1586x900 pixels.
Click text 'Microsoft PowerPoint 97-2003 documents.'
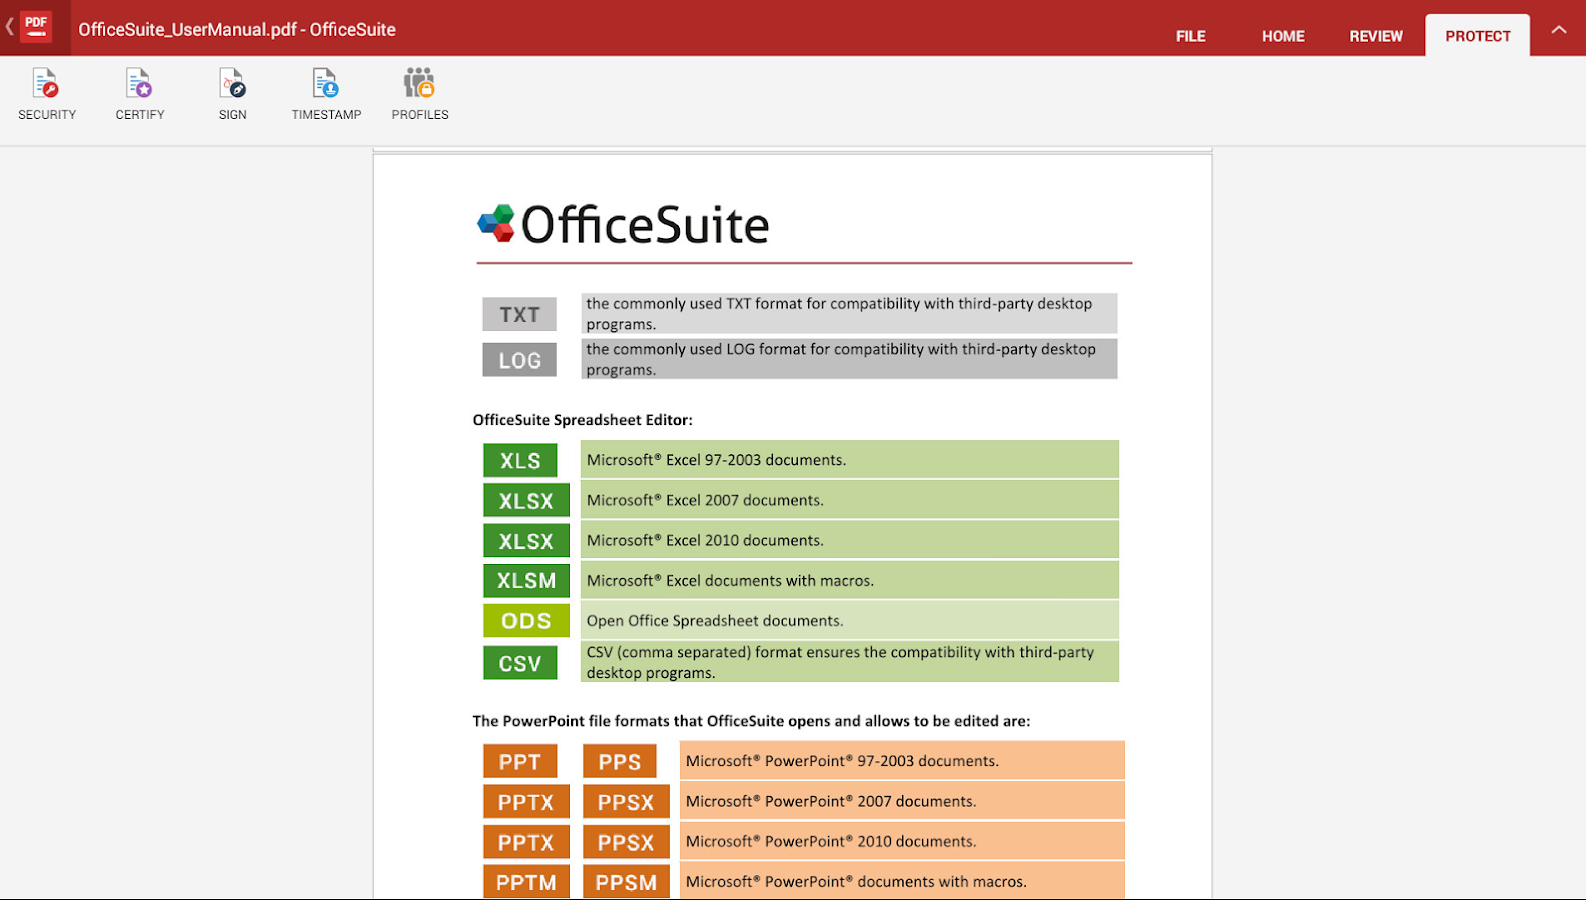click(x=842, y=761)
